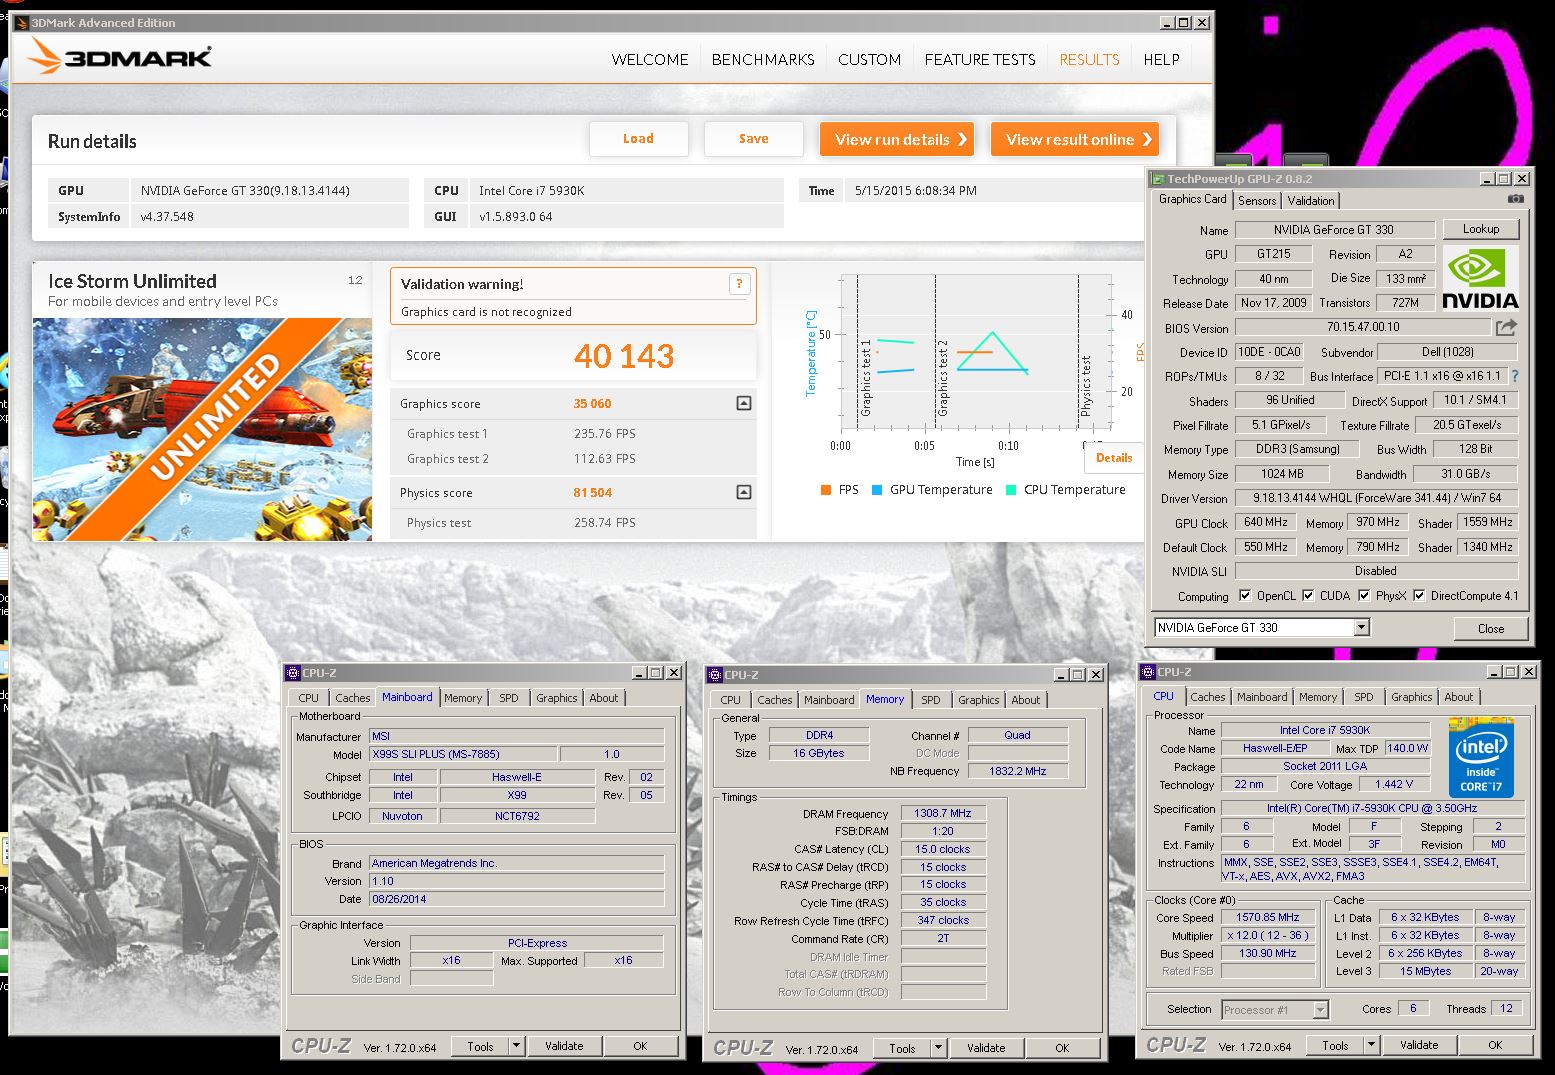Click the CPU-Z Memory window title icon
Screen dimensions: 1555x1075
(714, 675)
